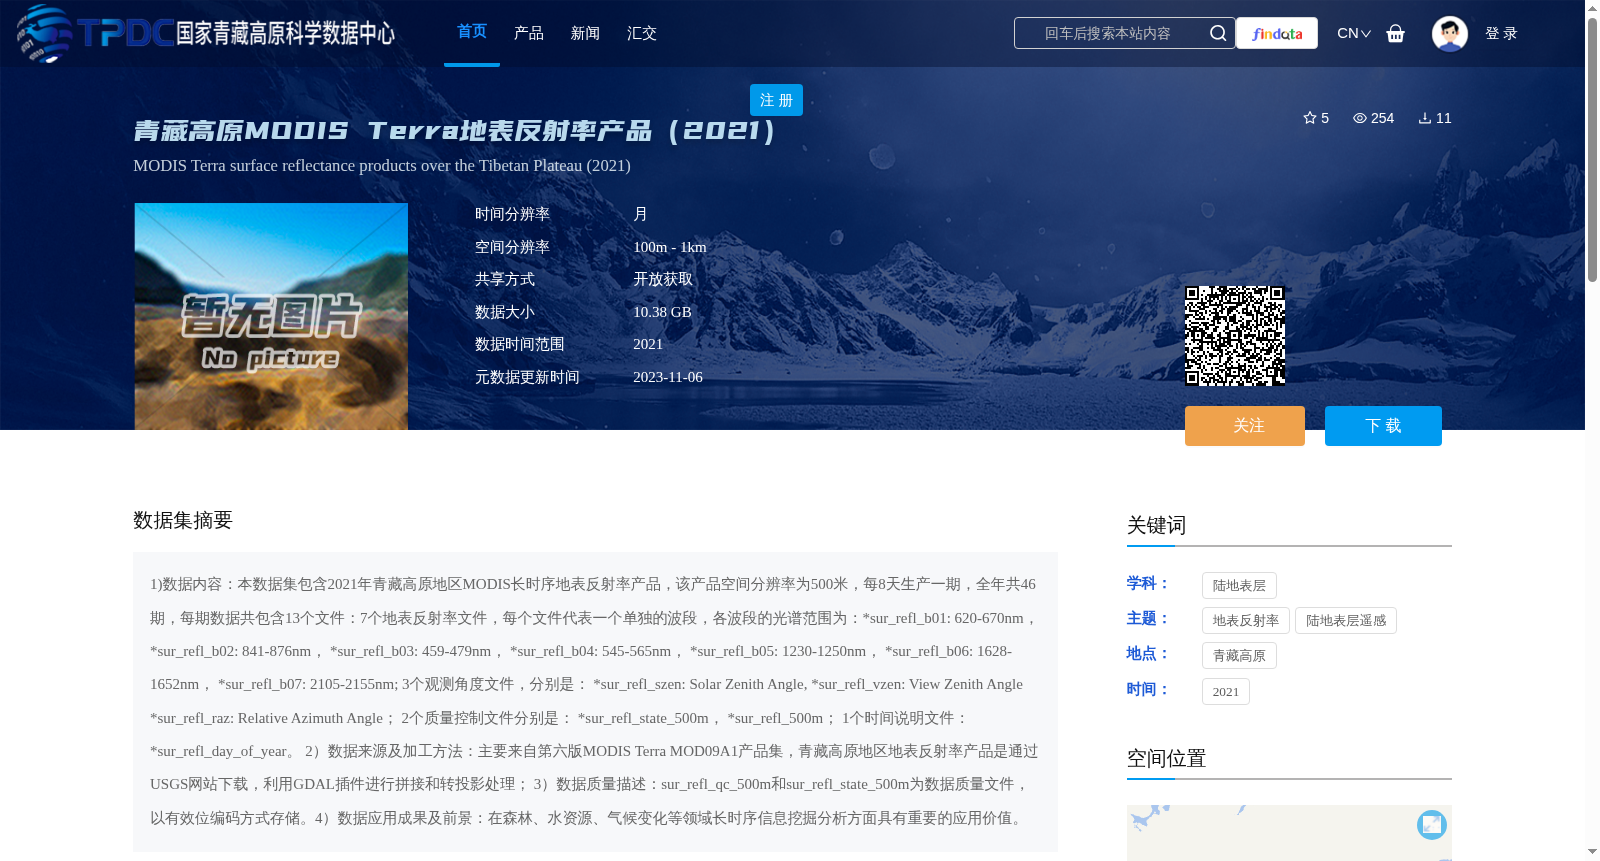
Task: Click the 空间位置 heading
Action: point(1166,758)
